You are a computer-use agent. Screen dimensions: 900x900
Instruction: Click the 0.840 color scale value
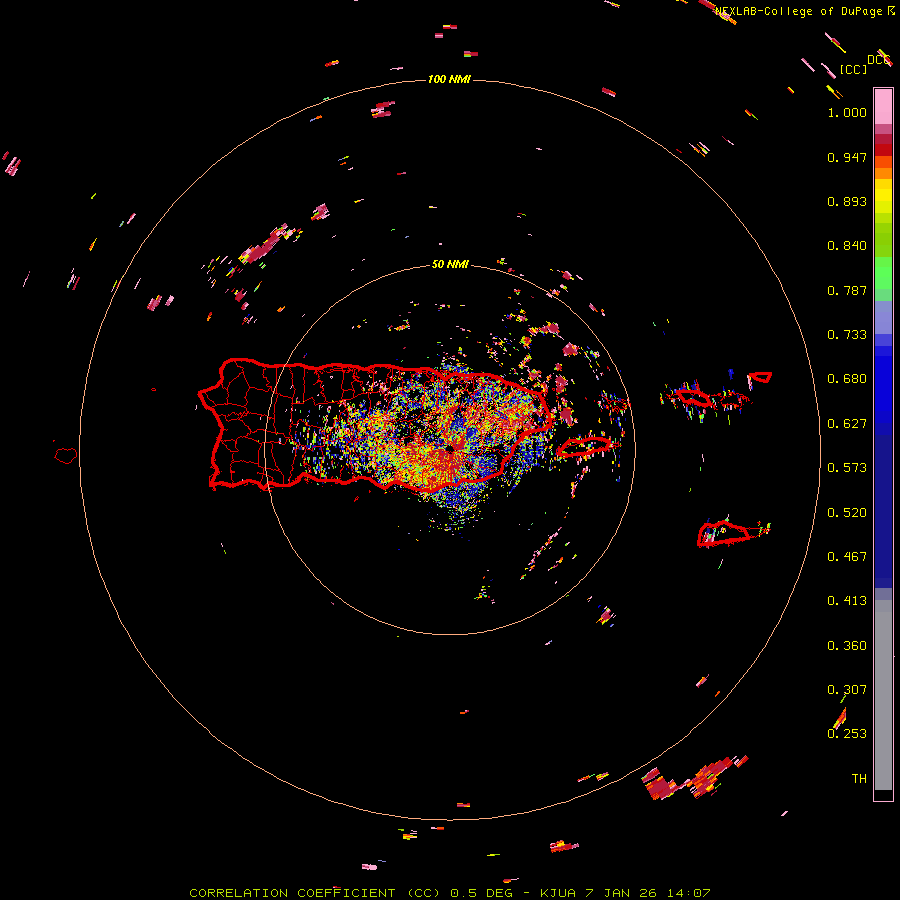[x=847, y=246]
